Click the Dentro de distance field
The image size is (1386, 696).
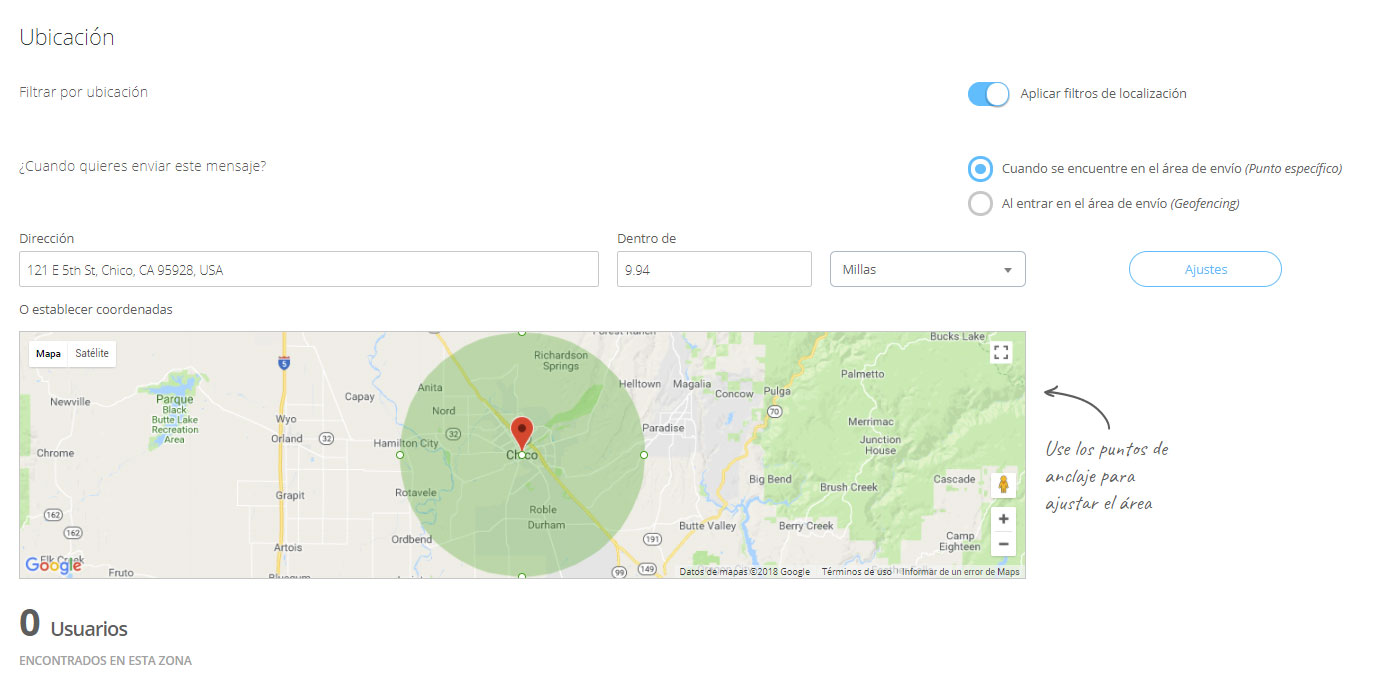pos(714,269)
